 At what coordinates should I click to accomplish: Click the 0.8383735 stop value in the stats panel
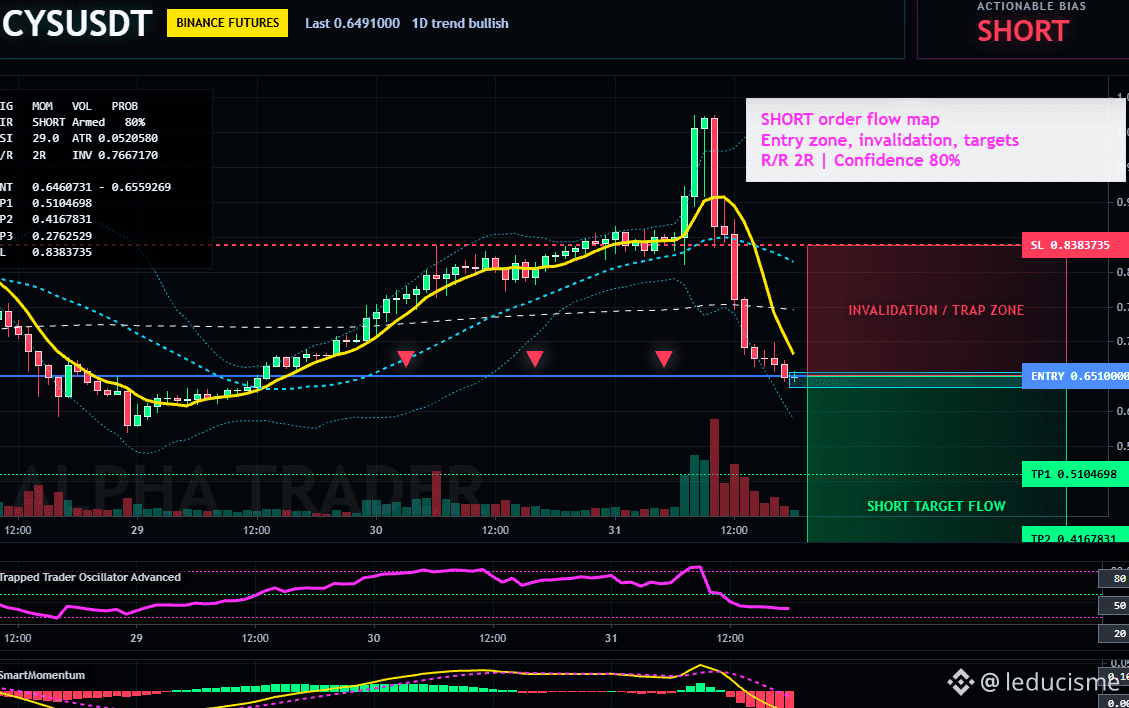(62, 252)
